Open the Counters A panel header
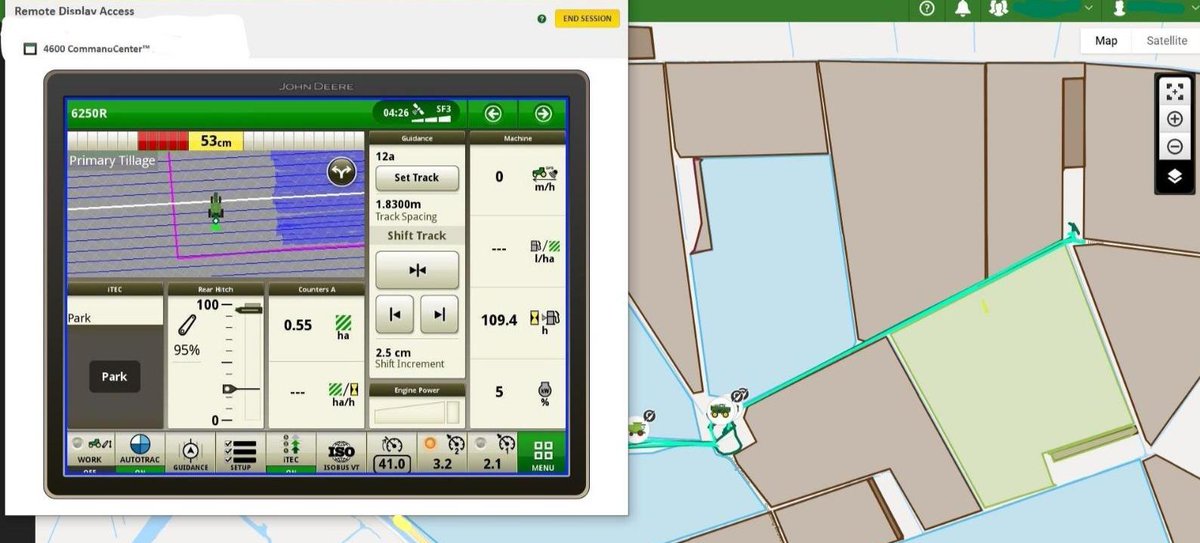 pos(317,289)
